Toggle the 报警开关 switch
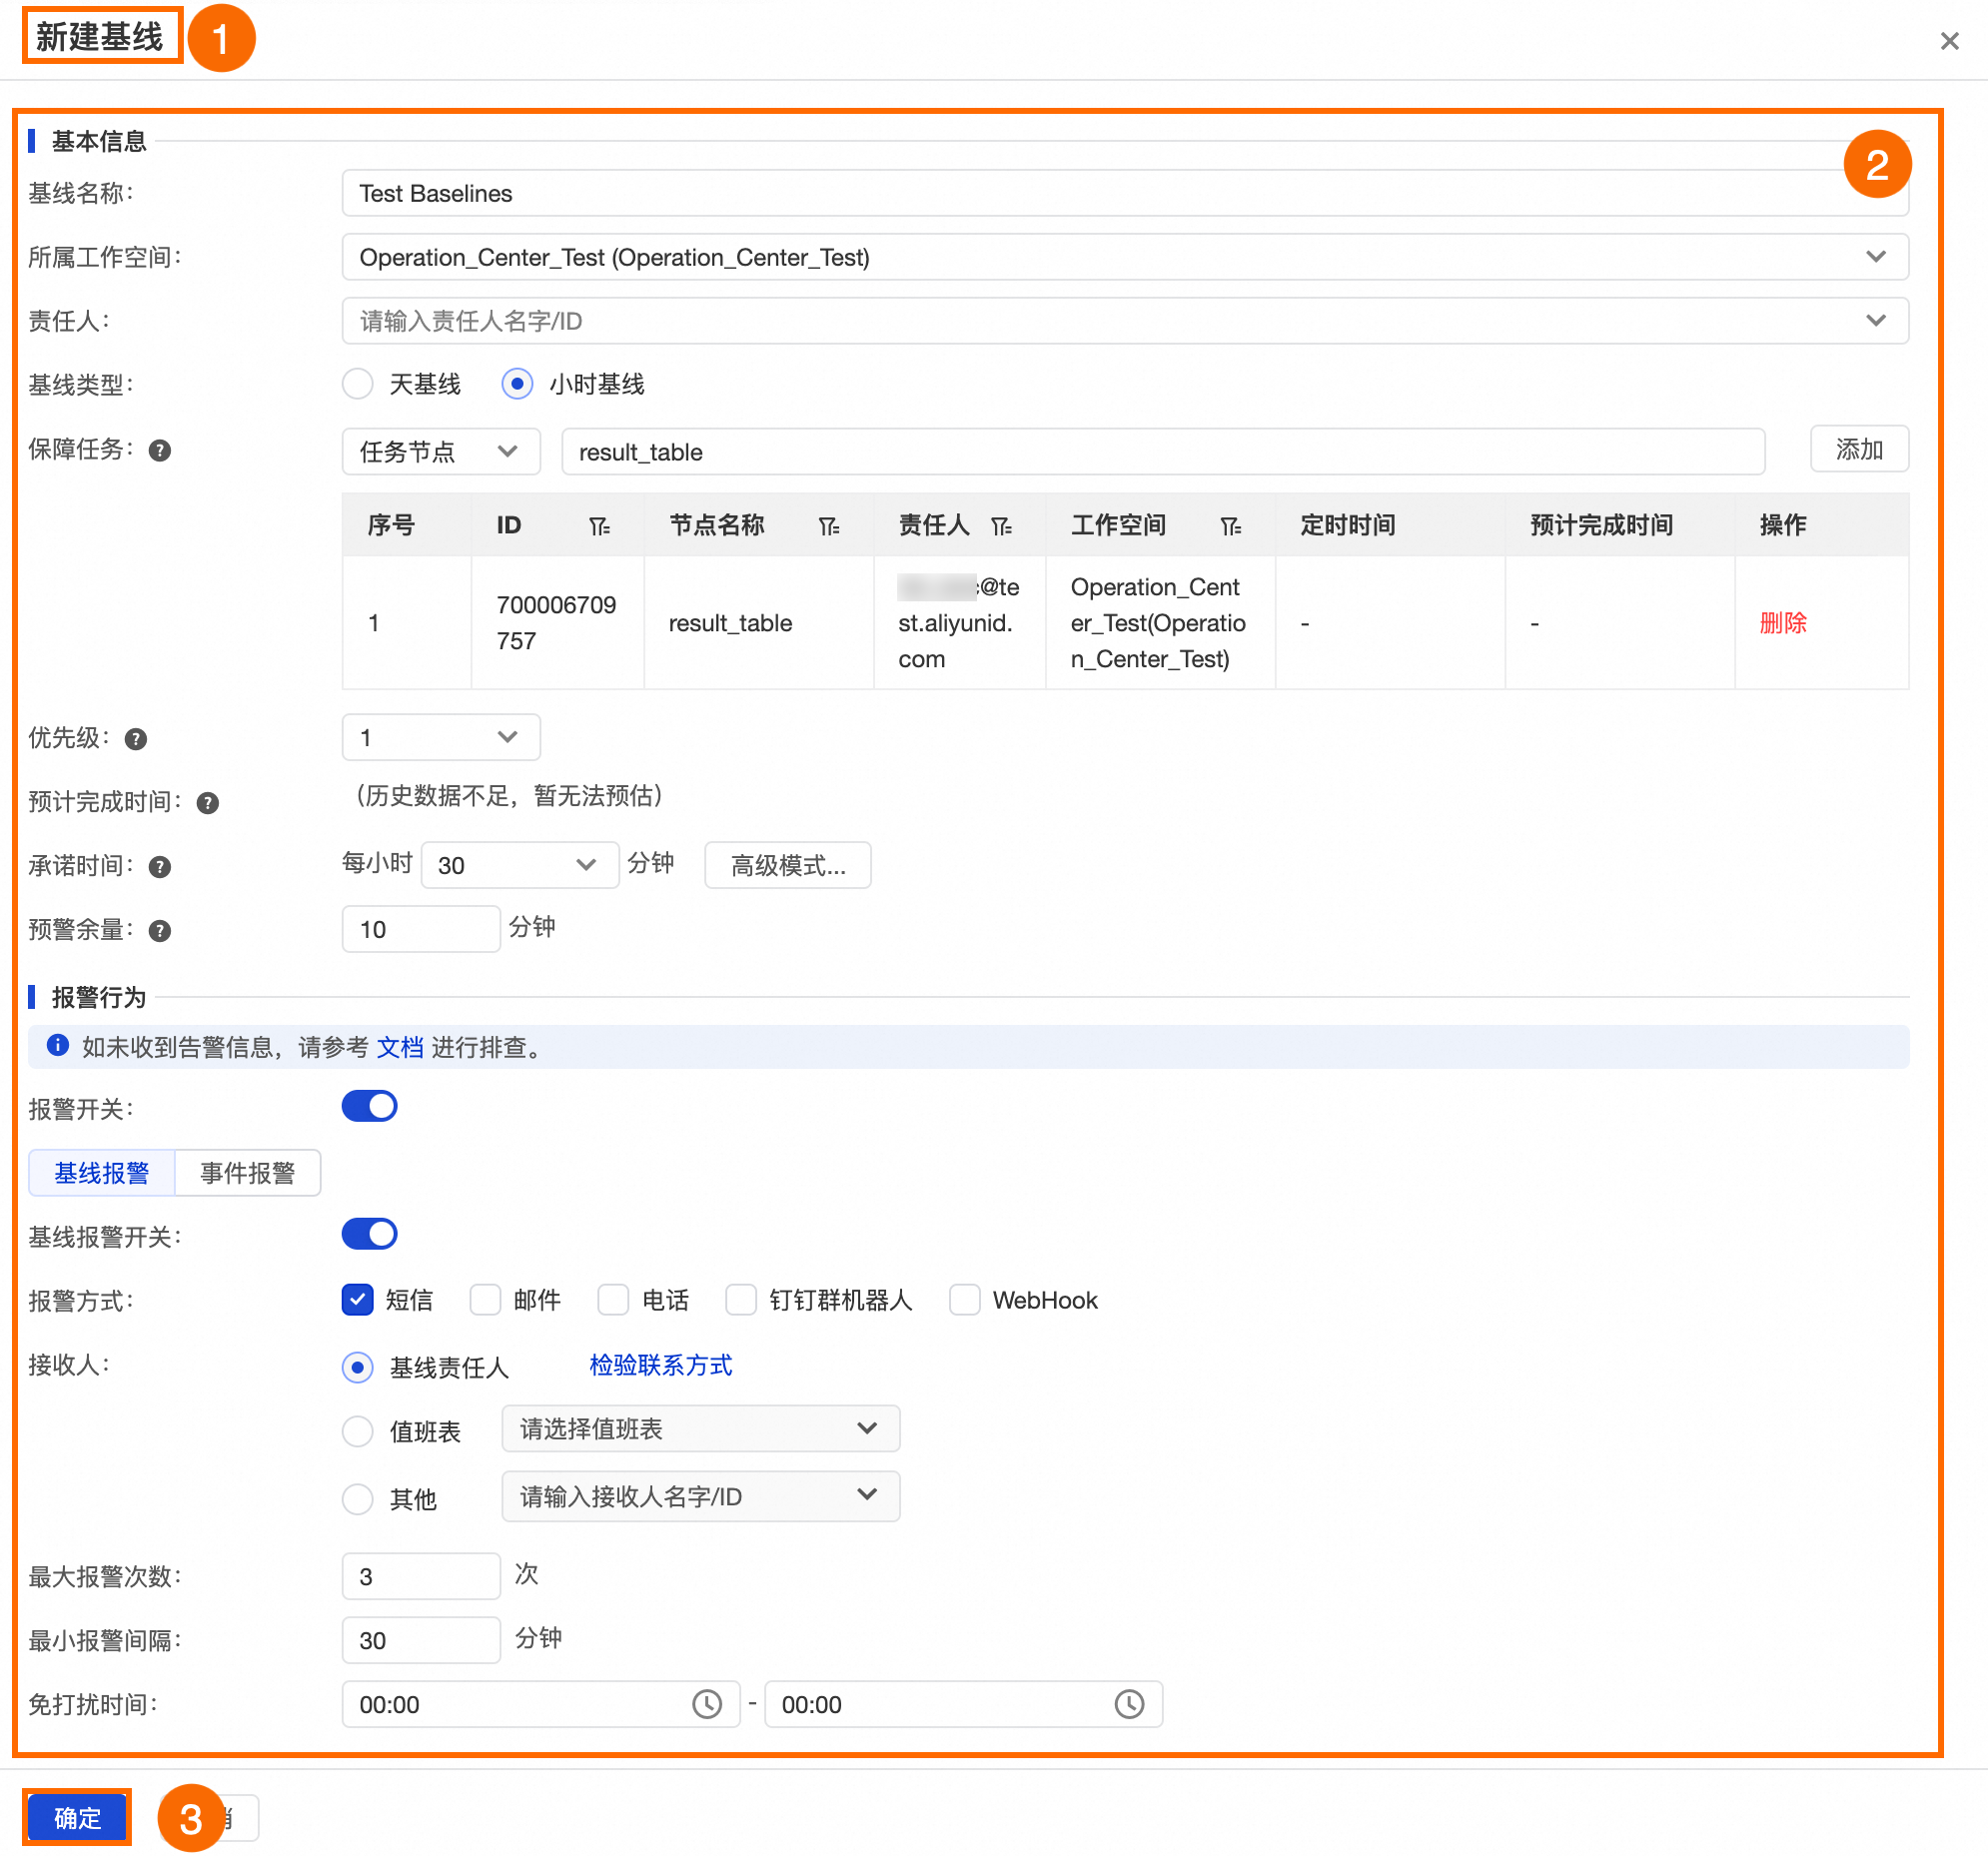 [x=370, y=1106]
